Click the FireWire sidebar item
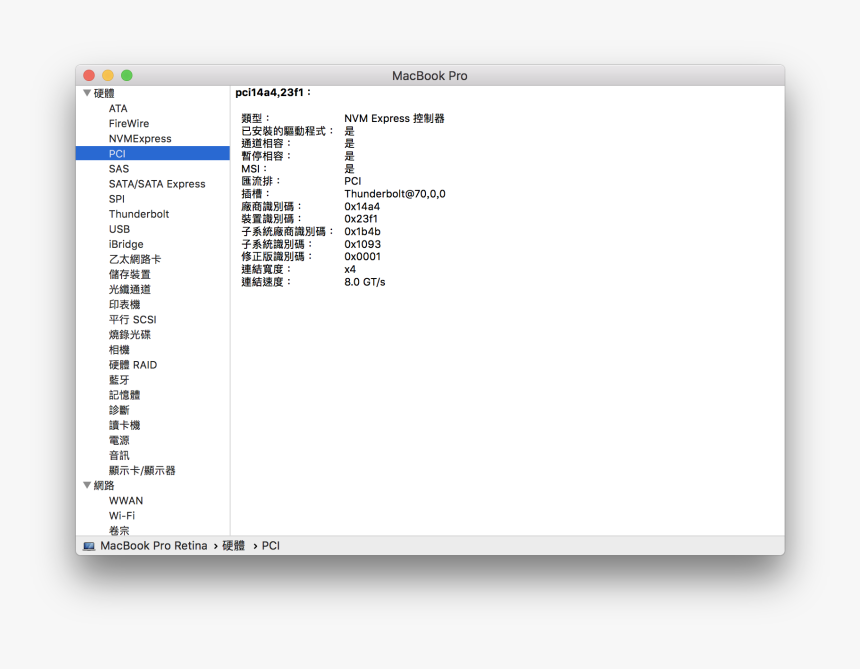Screen dimensions: 860x669 (x=129, y=124)
